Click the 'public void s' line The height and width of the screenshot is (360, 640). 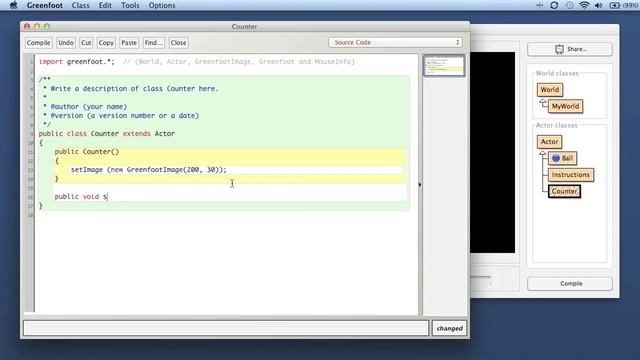pos(81,196)
